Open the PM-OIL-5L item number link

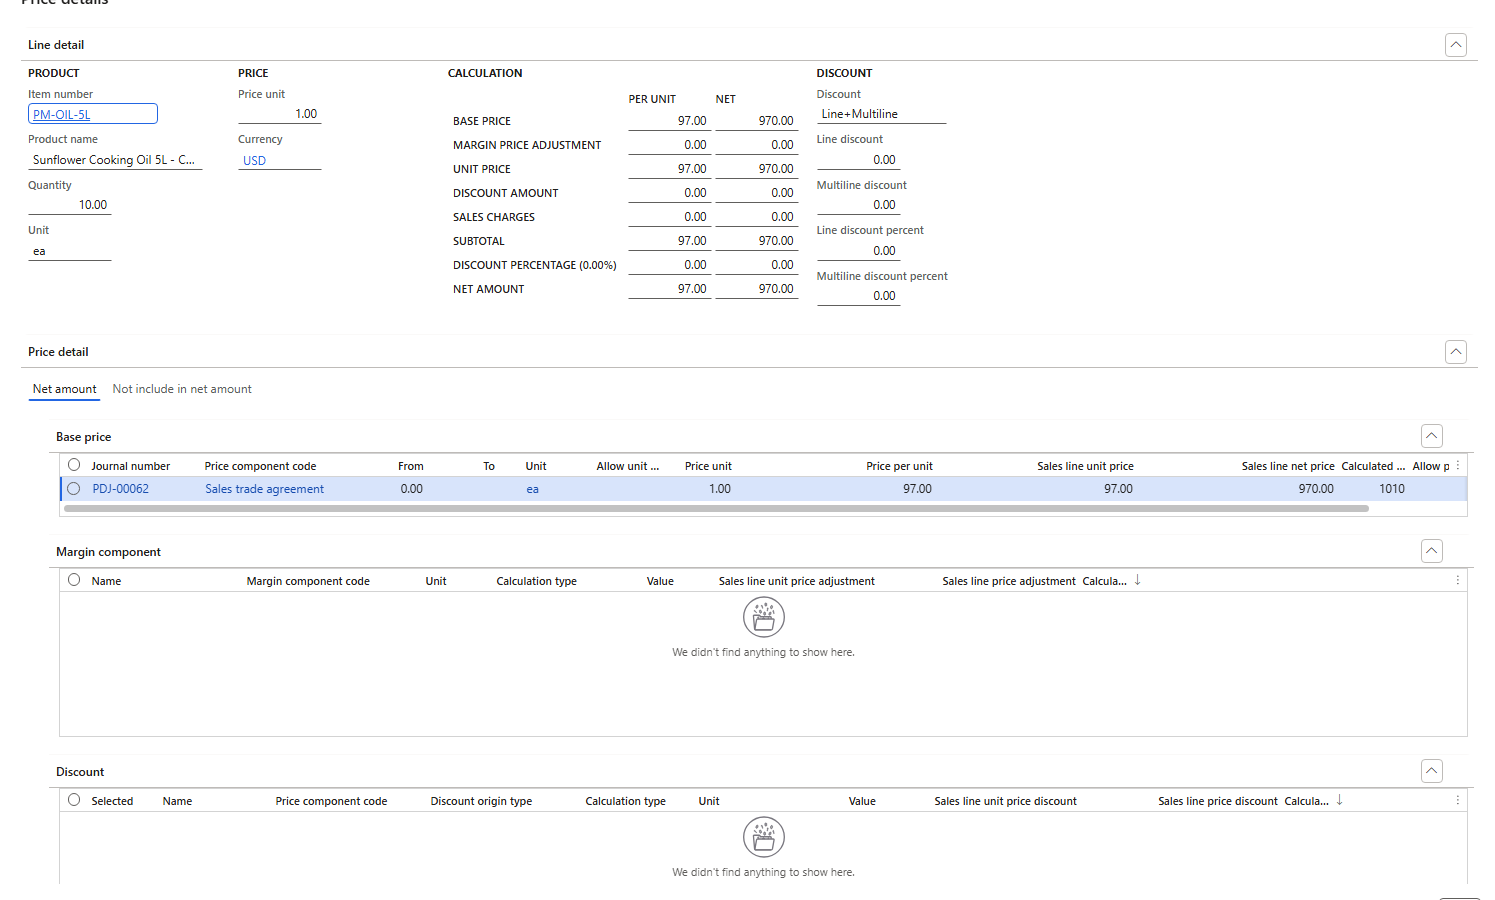coord(62,115)
